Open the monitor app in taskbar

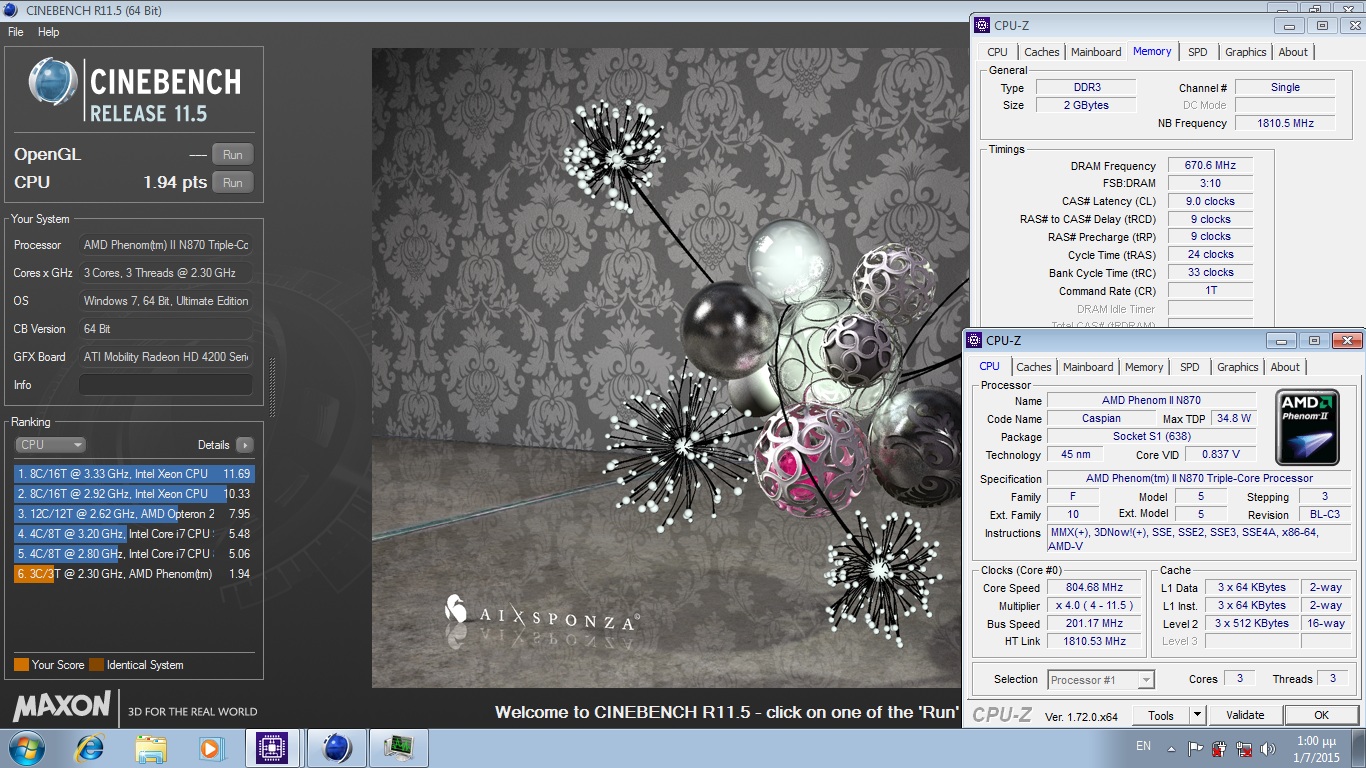tap(399, 748)
